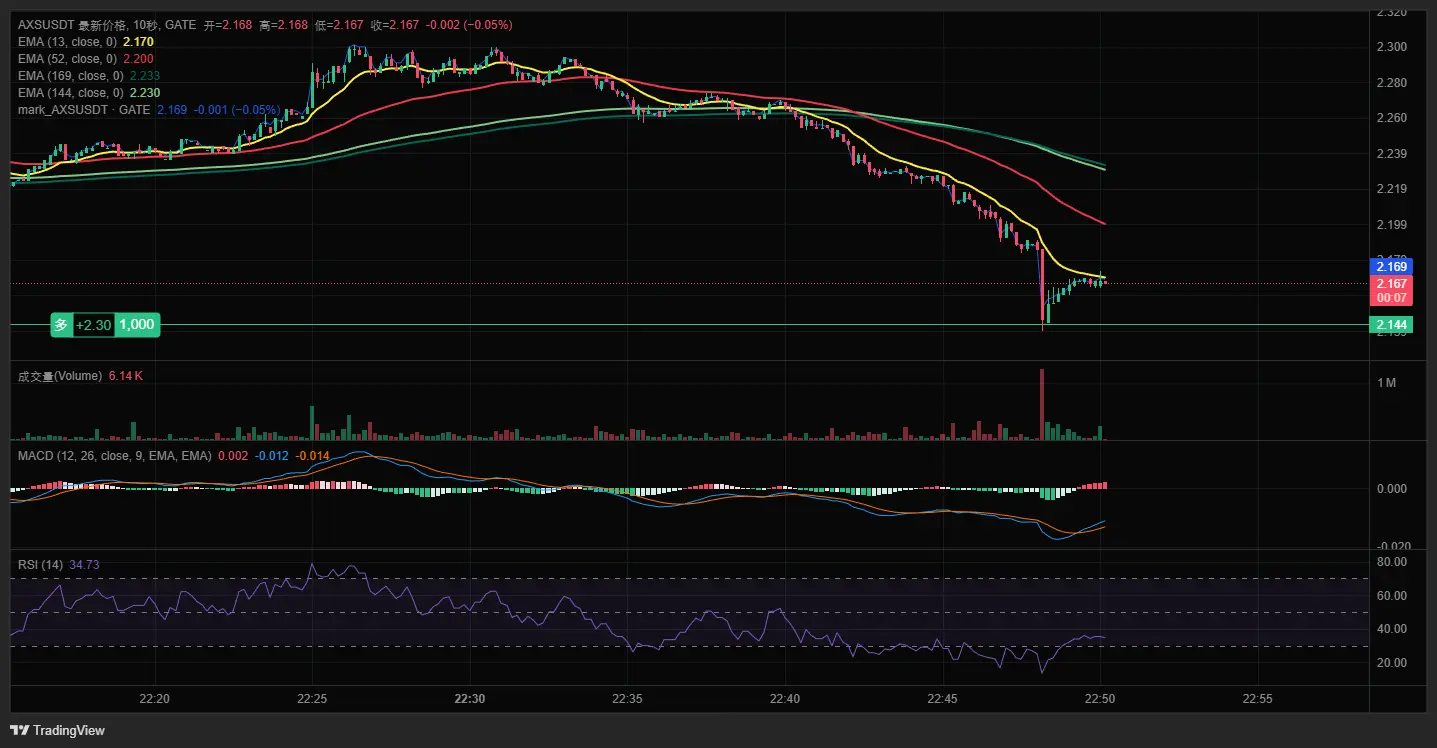1437x748 pixels.
Task: Click the 2.300 level on the price axis
Action: click(1392, 47)
